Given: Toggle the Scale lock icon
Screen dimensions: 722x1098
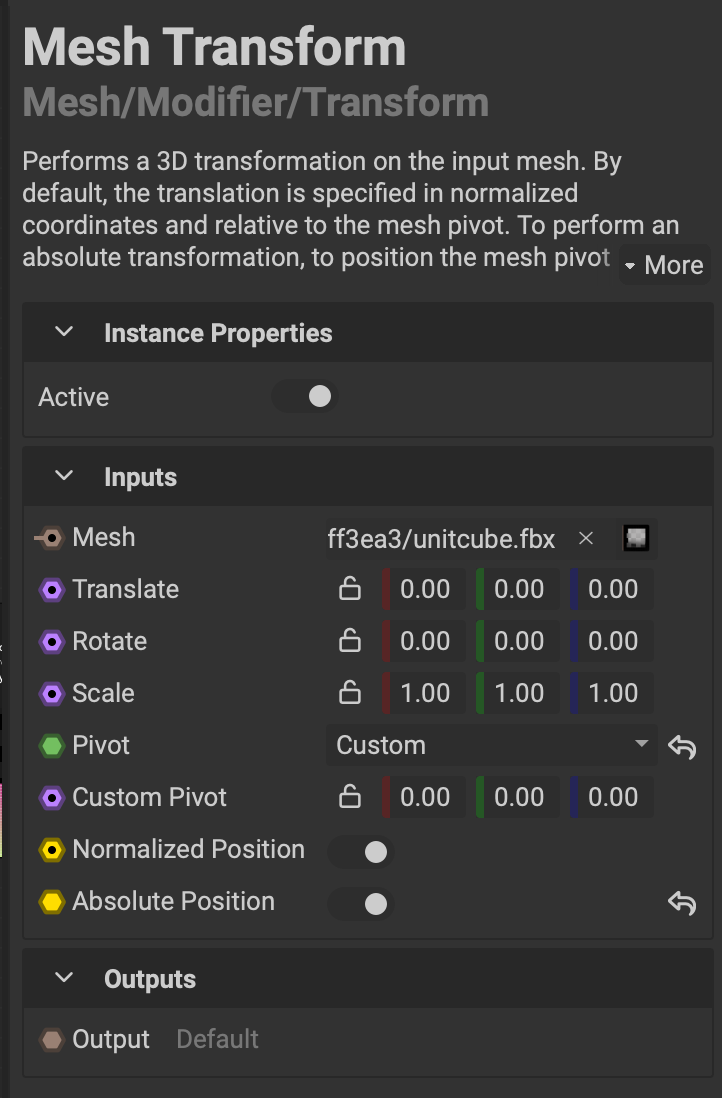Looking at the screenshot, I should pyautogui.click(x=350, y=694).
